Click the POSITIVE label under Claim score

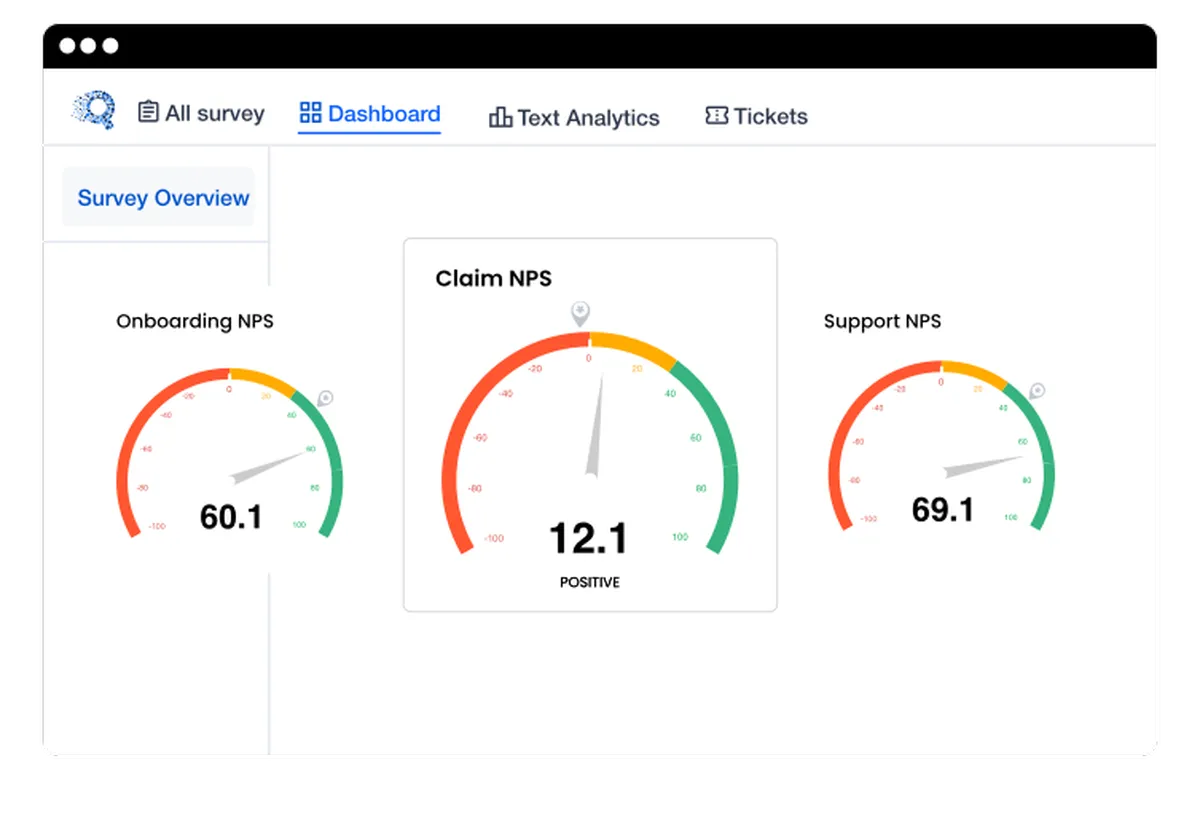[x=590, y=582]
